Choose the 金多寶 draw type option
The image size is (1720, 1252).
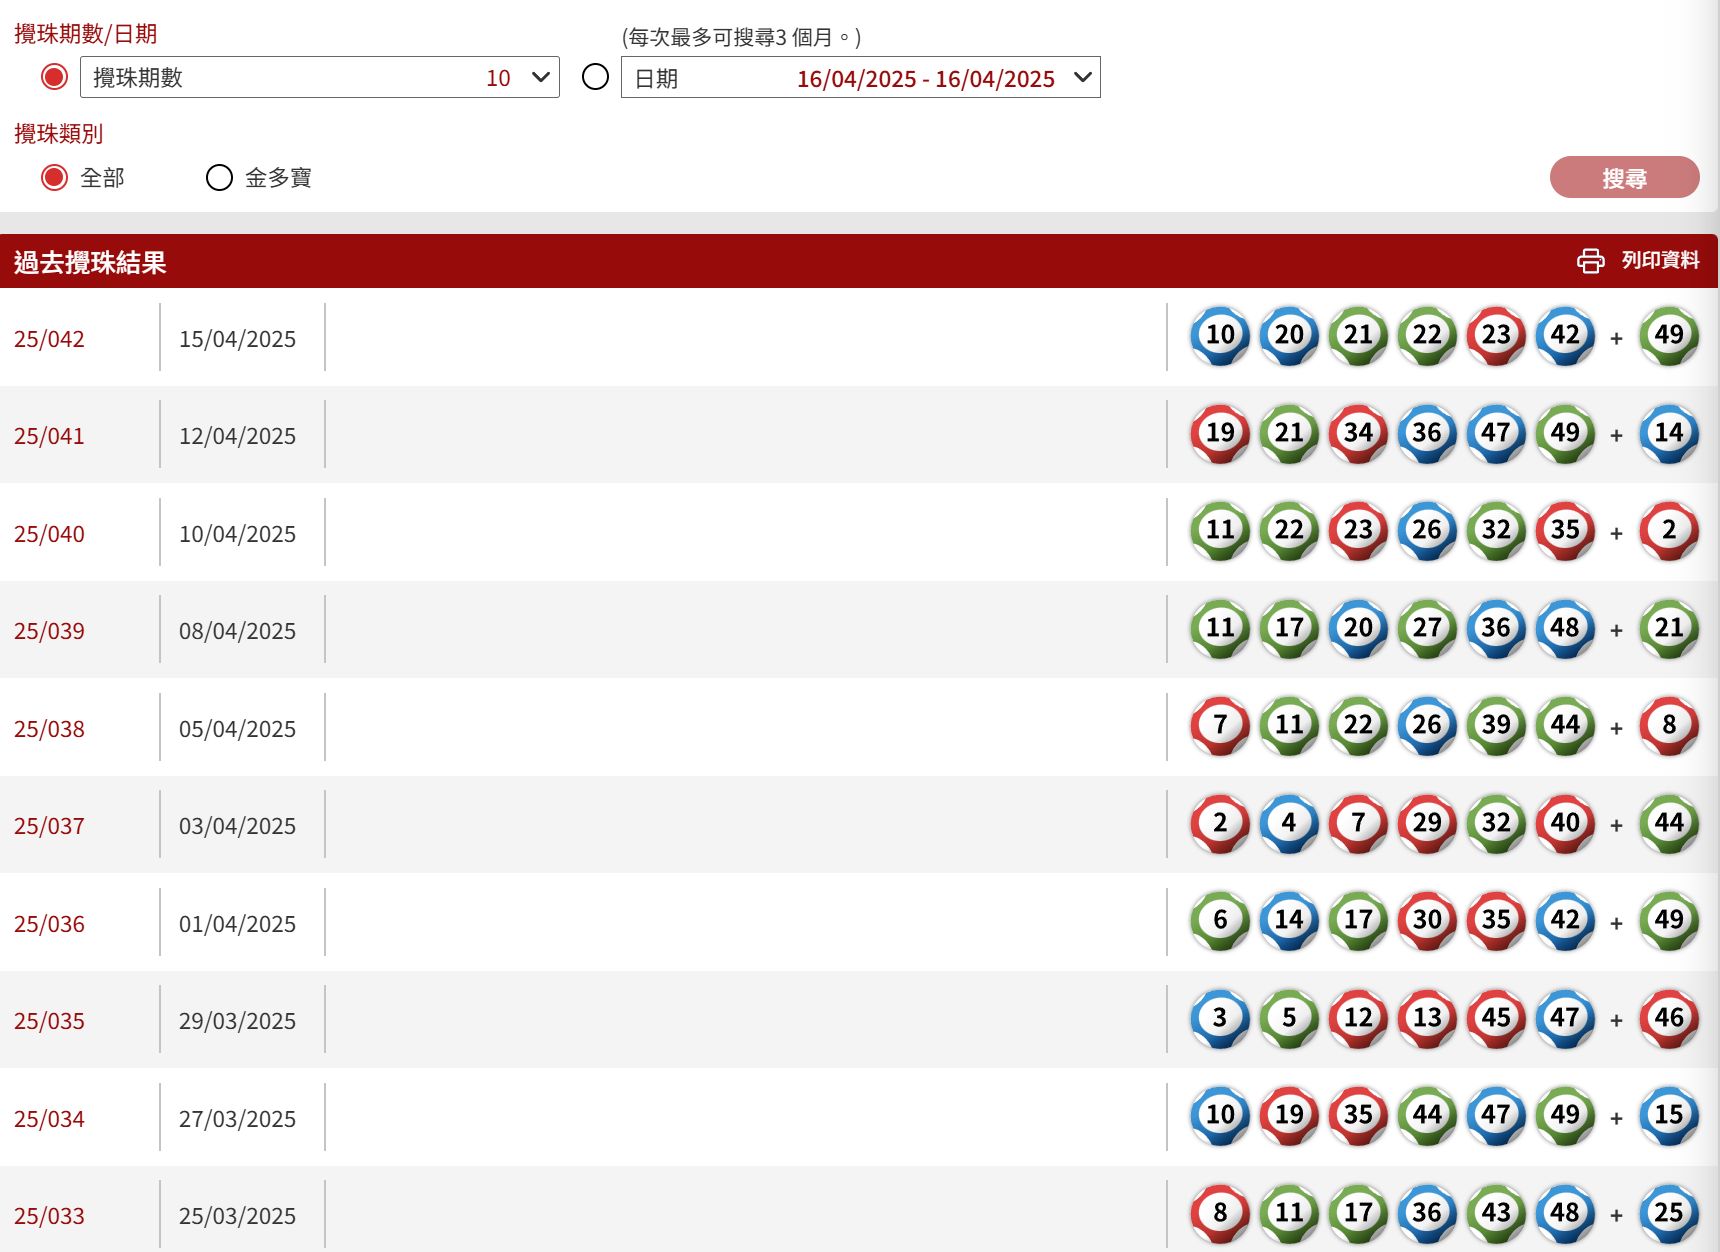(x=219, y=178)
